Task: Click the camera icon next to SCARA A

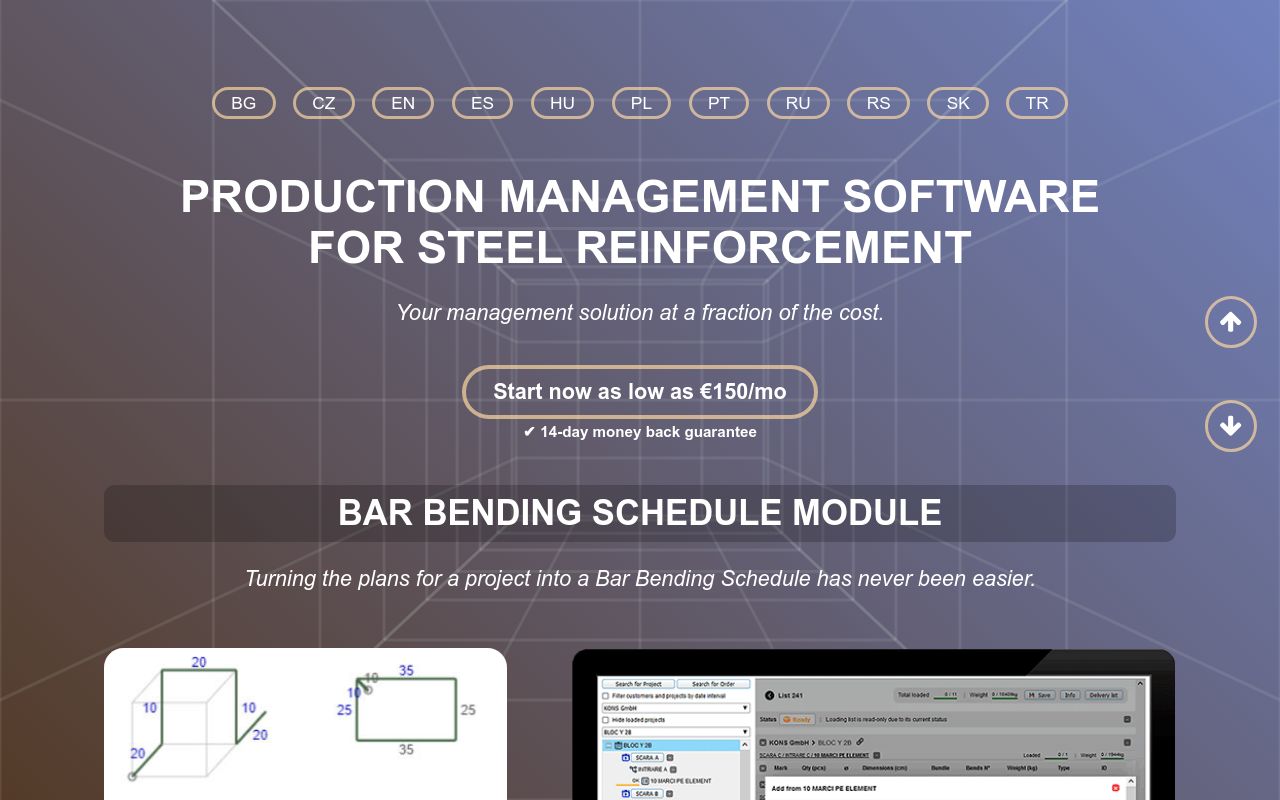Action: click(627, 756)
